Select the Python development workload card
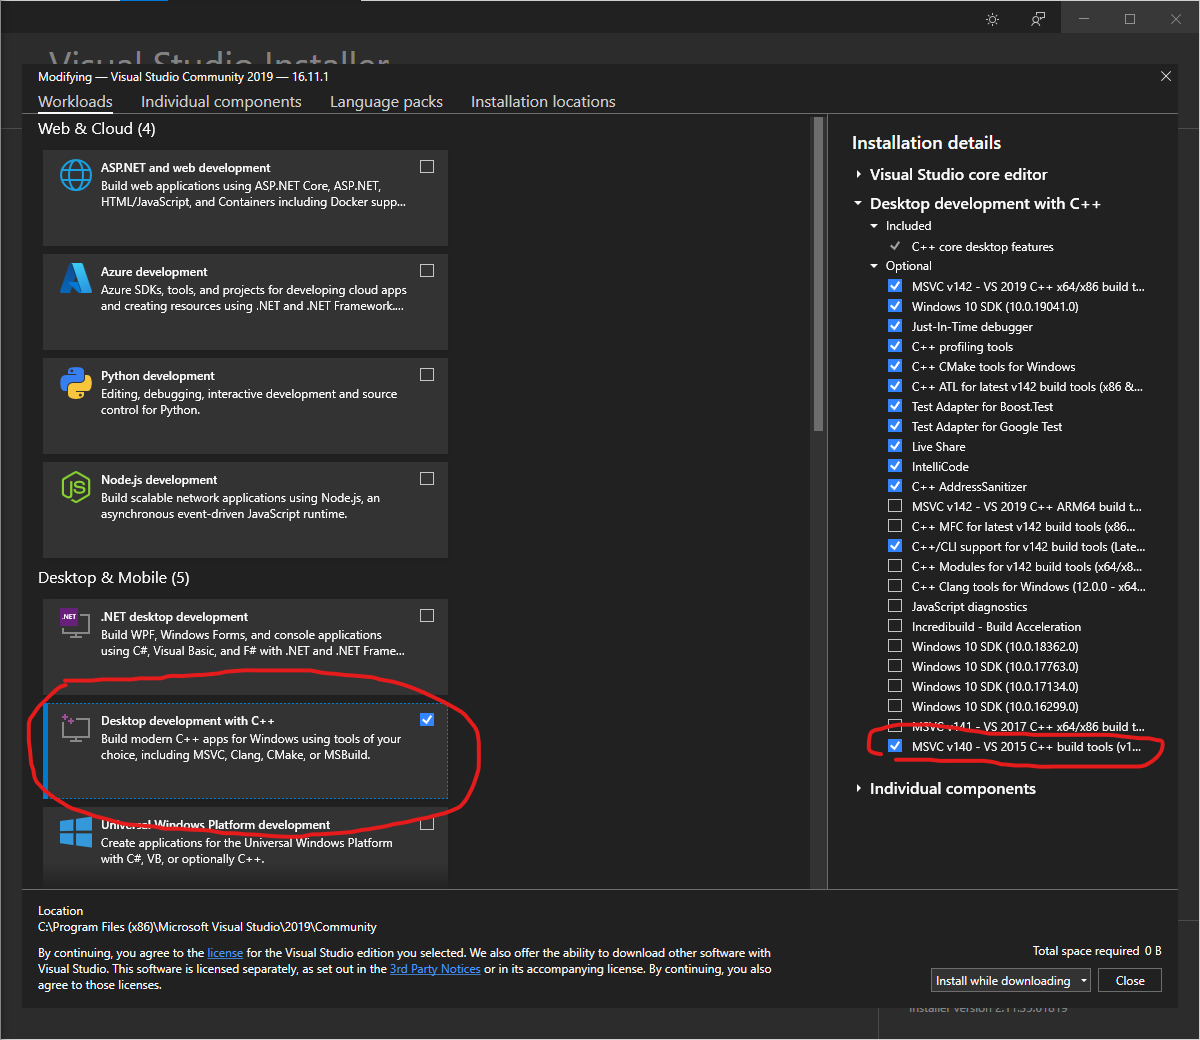 pos(245,406)
